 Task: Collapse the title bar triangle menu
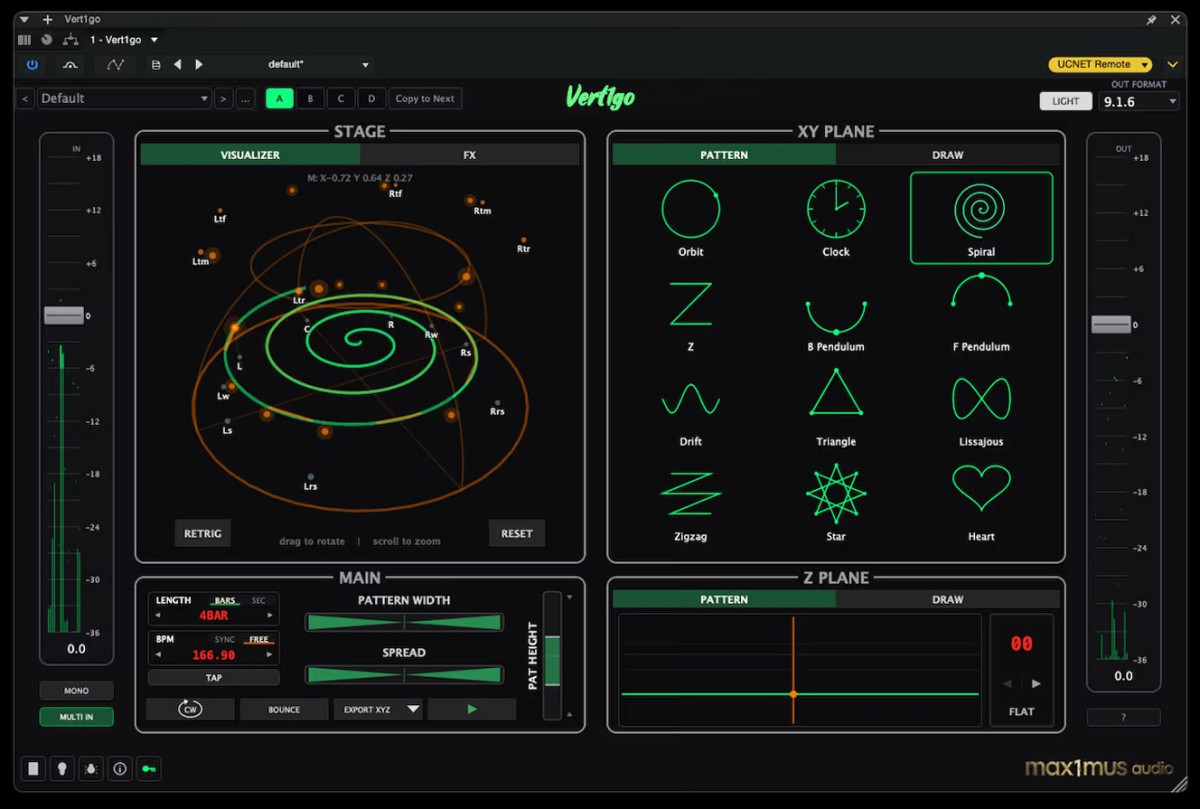click(x=25, y=19)
